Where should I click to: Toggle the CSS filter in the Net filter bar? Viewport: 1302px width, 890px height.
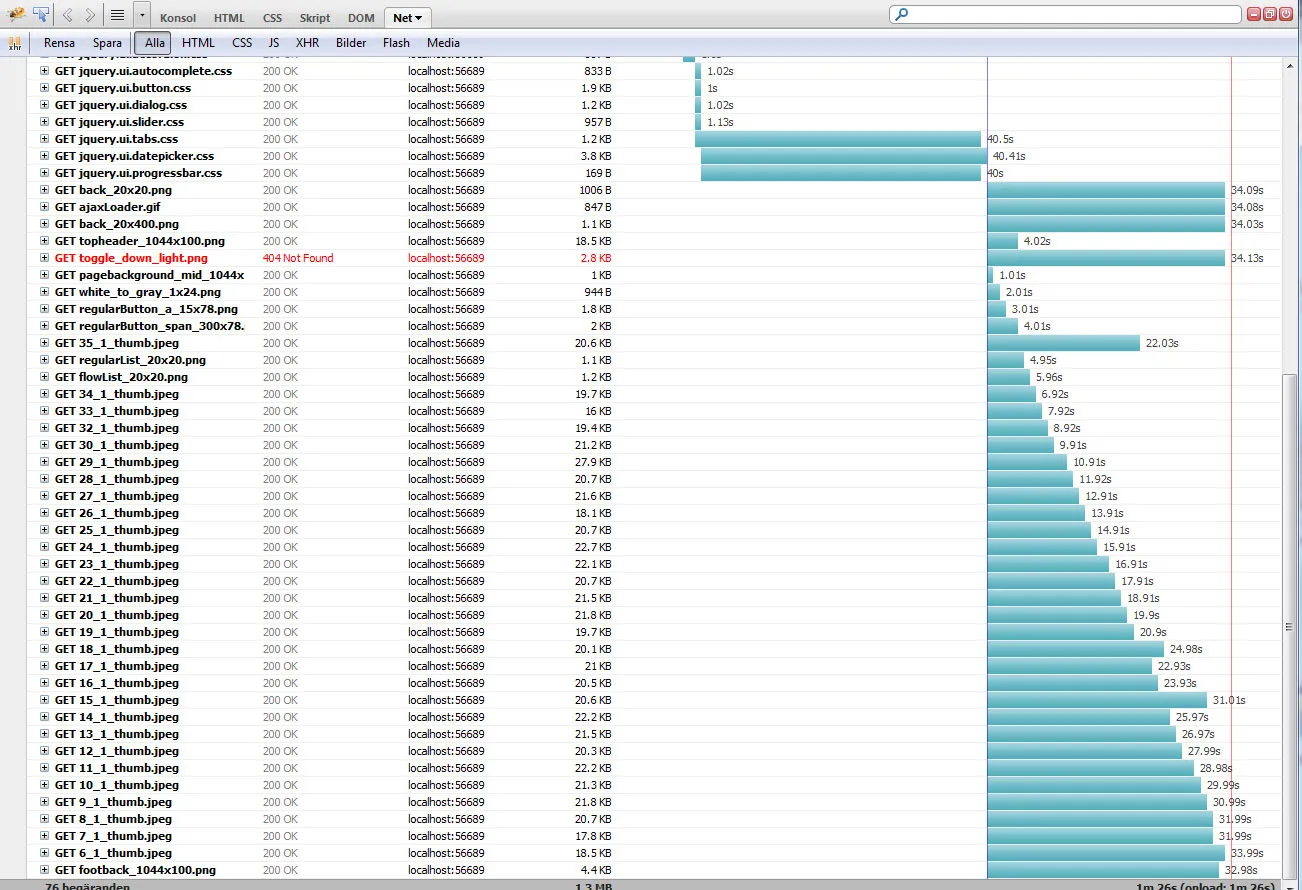click(x=242, y=43)
